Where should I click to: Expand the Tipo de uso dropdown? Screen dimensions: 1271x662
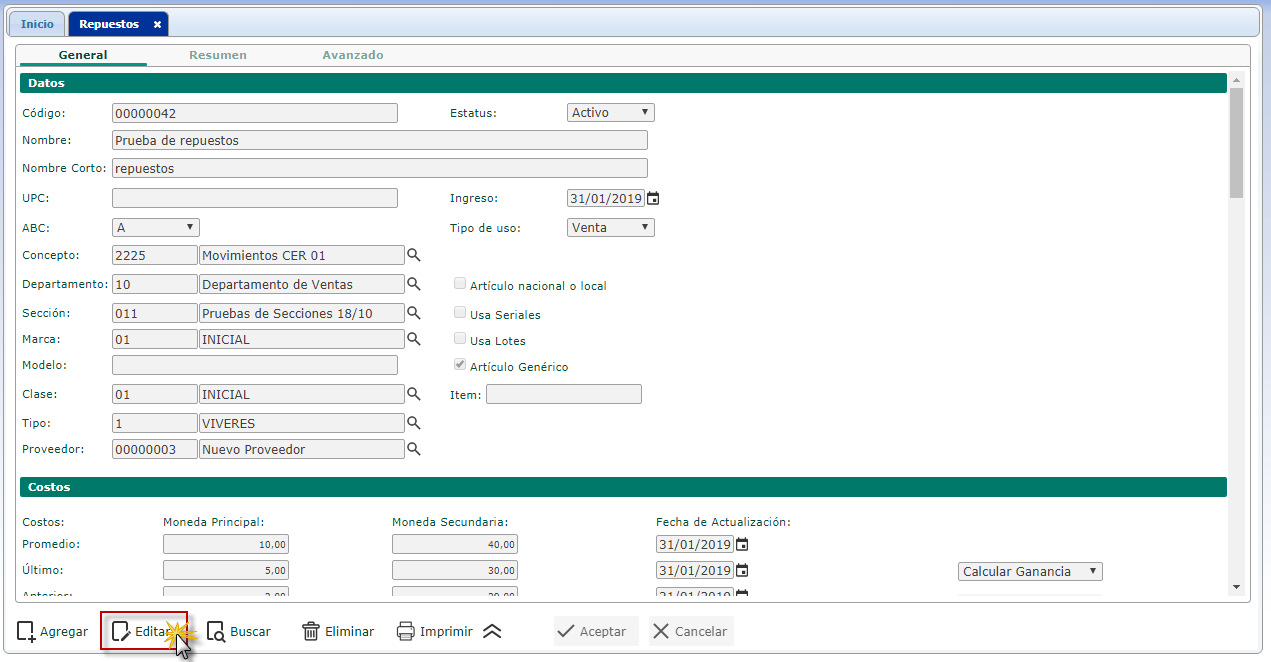(x=610, y=227)
